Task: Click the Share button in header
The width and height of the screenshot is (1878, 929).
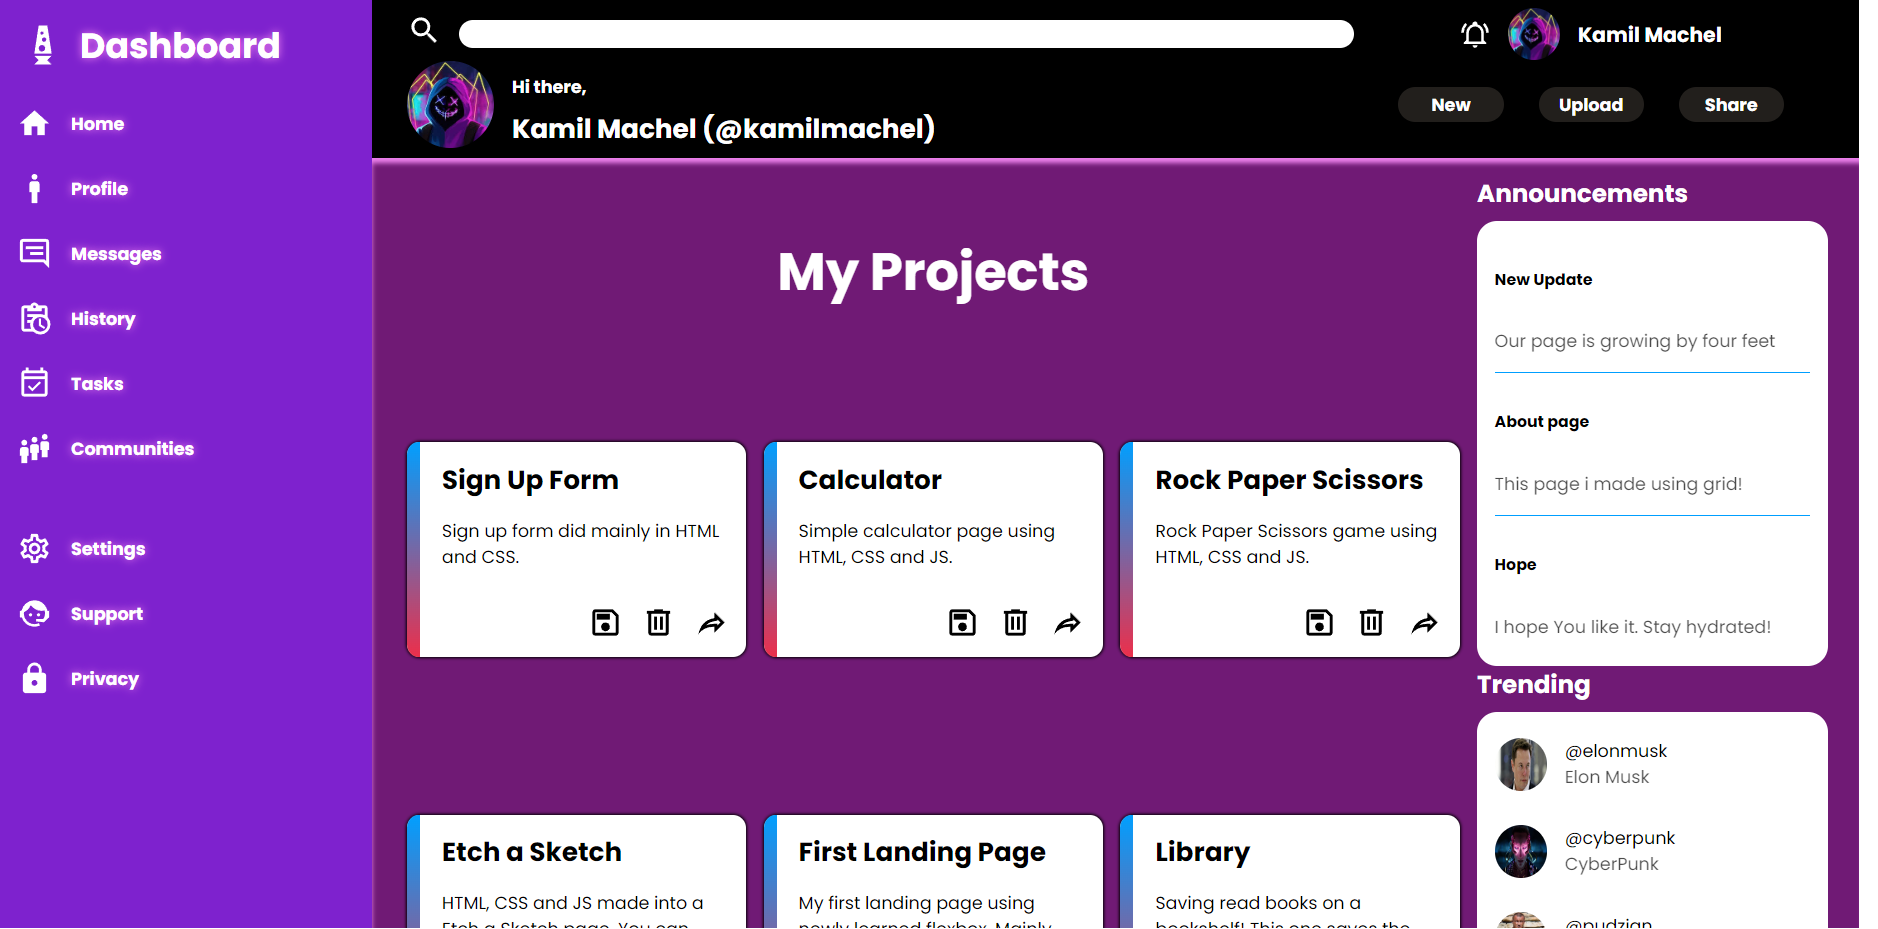Action: 1729,104
